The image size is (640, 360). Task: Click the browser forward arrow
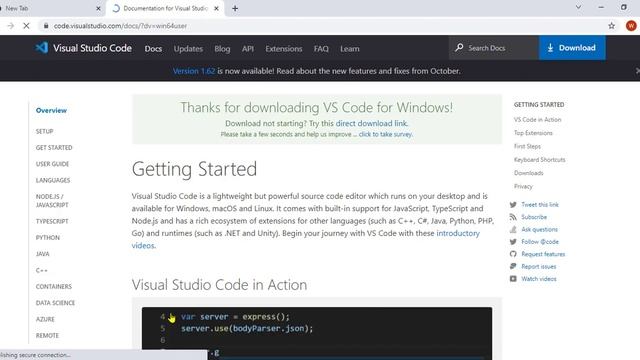pos(10,26)
